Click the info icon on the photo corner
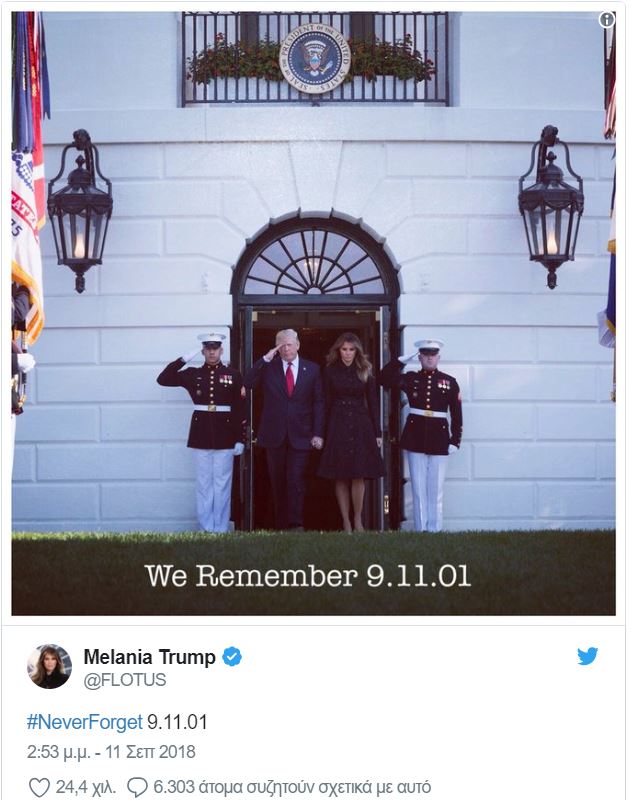Image resolution: width=631 pixels, height=800 pixels. click(x=607, y=20)
